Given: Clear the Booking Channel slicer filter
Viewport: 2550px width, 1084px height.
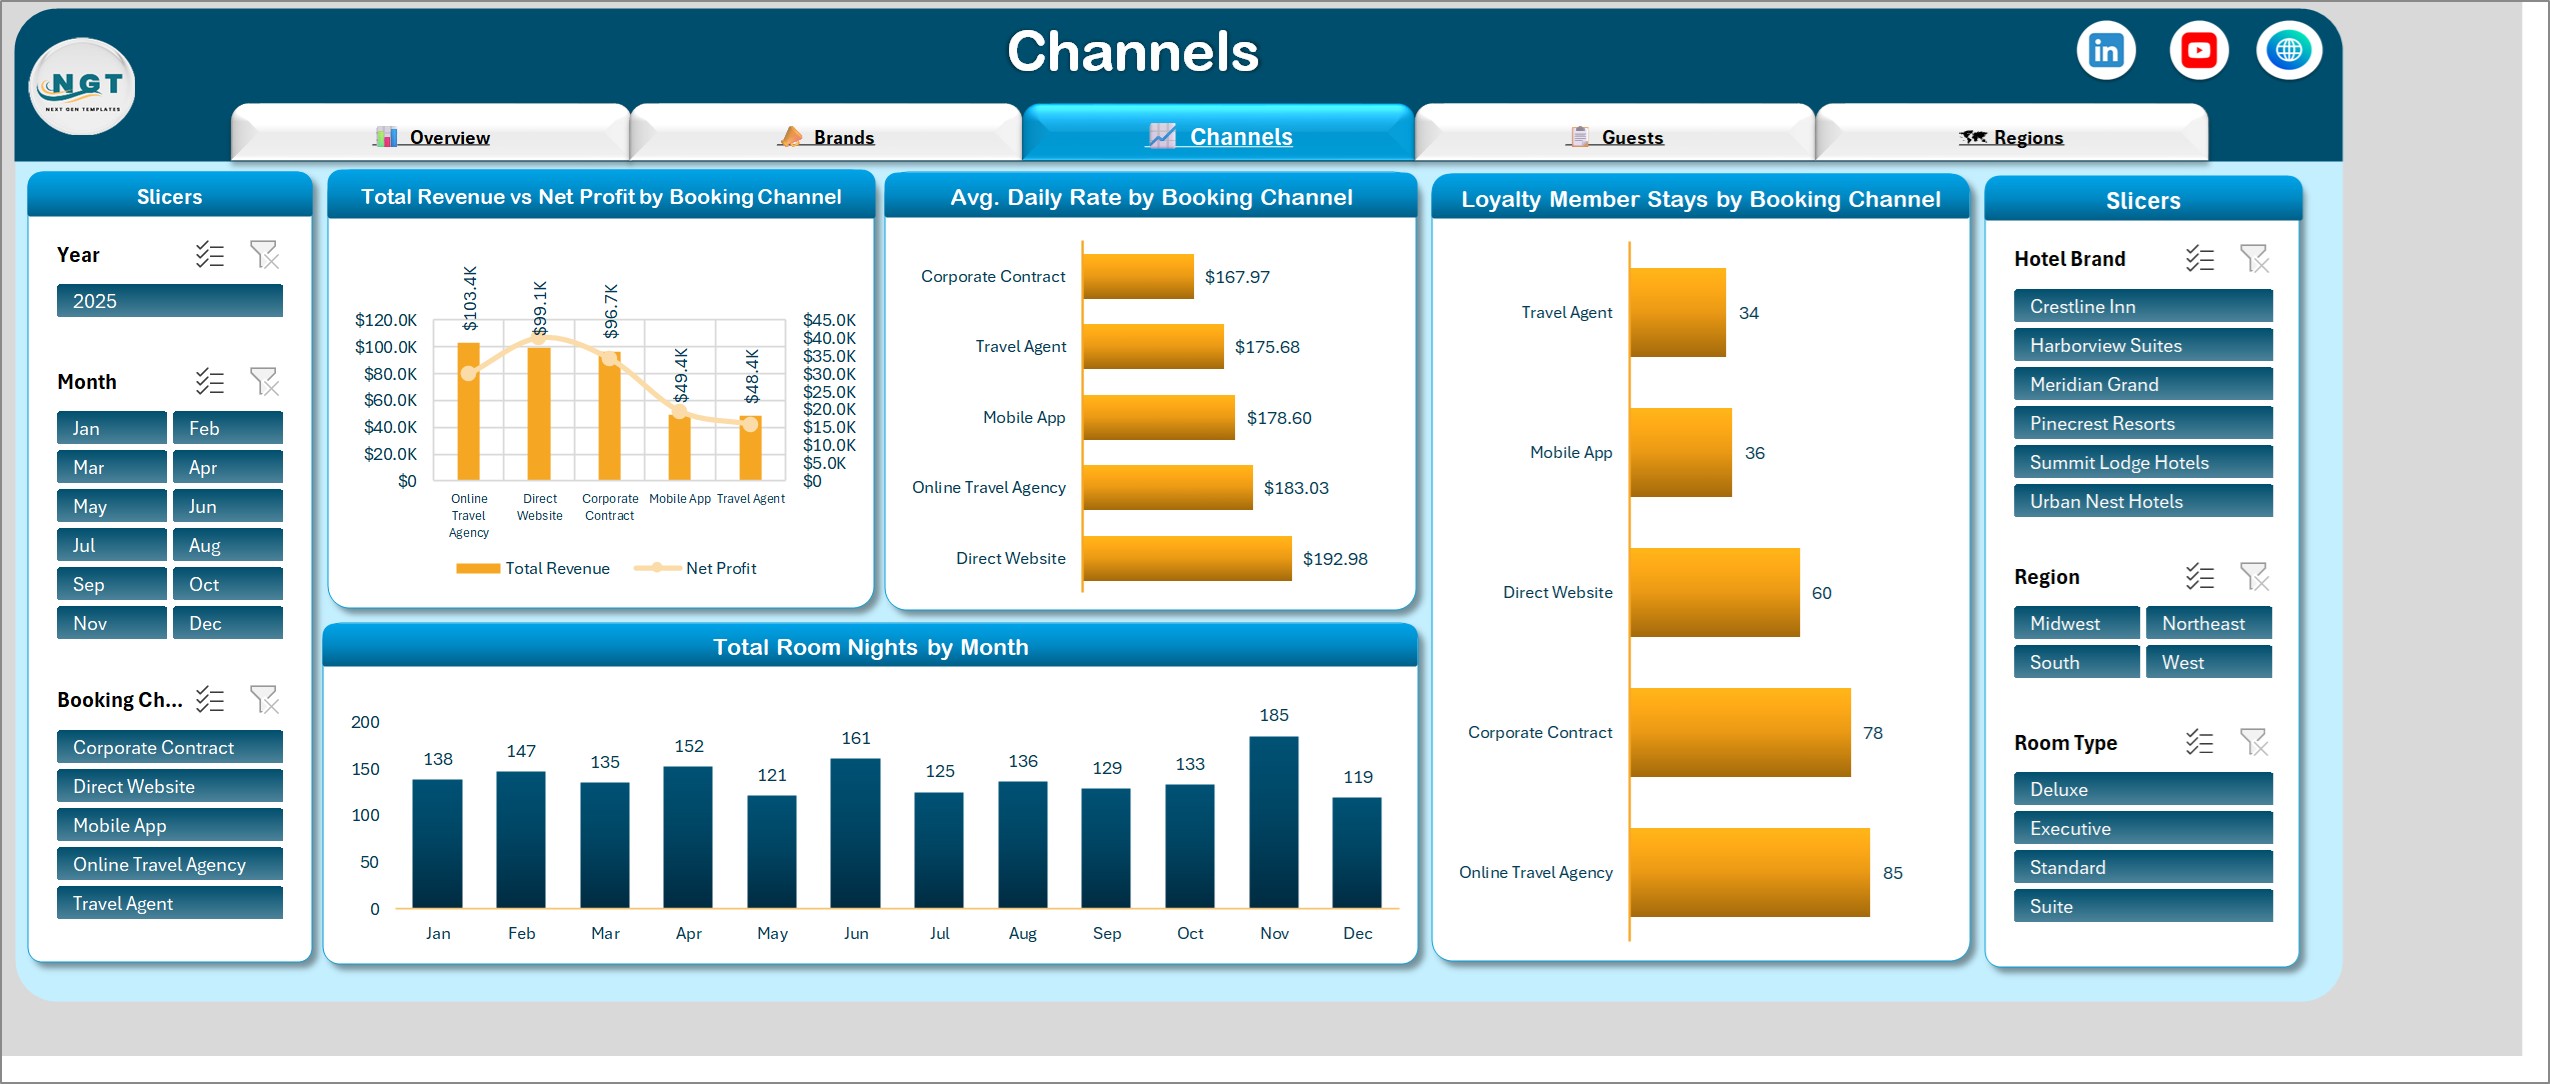Looking at the screenshot, I should 264,699.
